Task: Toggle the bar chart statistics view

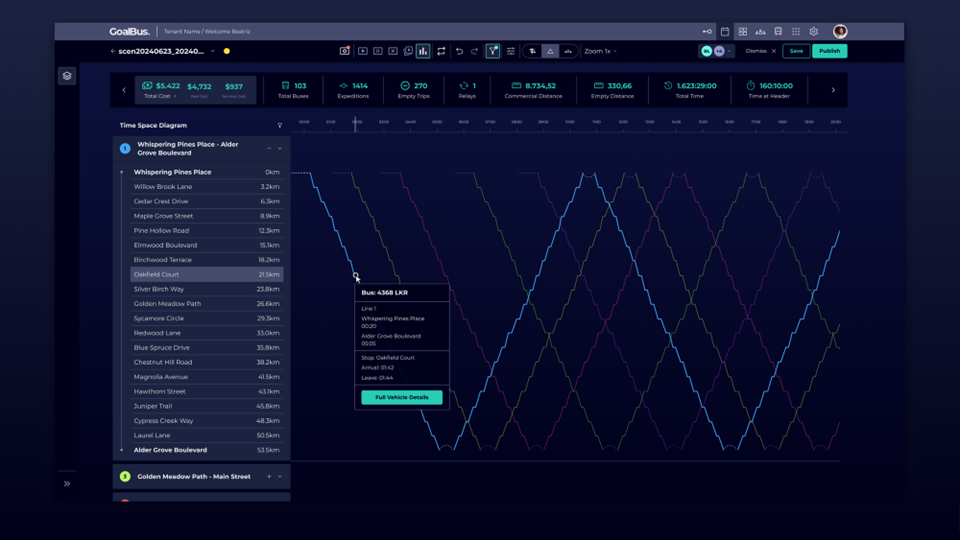Action: pos(423,51)
